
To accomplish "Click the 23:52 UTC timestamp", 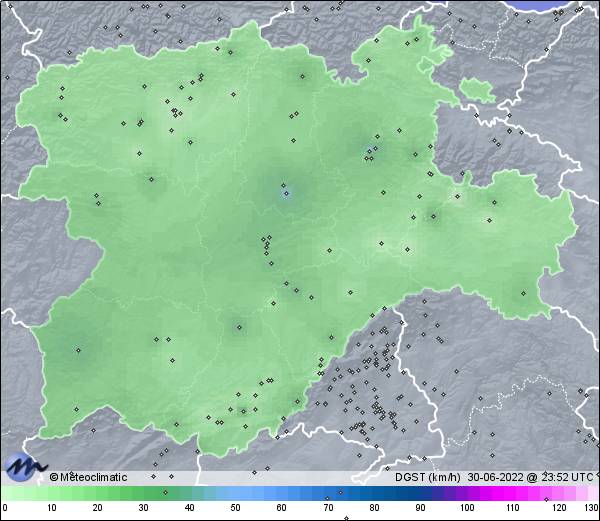I will [x=566, y=477].
